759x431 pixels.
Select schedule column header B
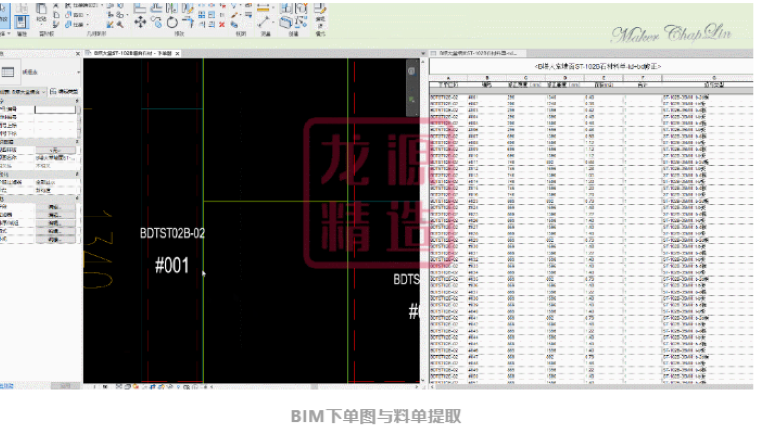click(x=487, y=77)
